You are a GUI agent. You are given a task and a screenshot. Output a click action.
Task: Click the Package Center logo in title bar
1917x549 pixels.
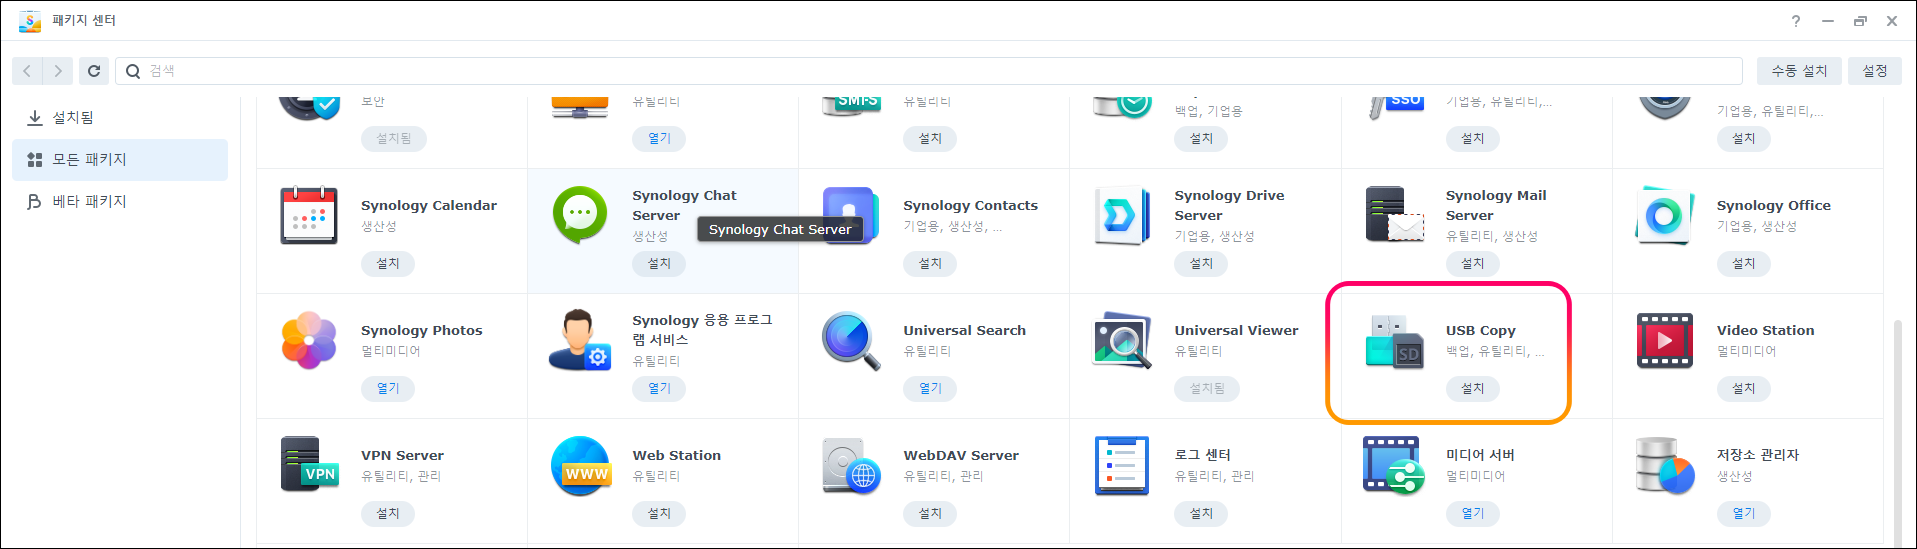click(x=30, y=20)
